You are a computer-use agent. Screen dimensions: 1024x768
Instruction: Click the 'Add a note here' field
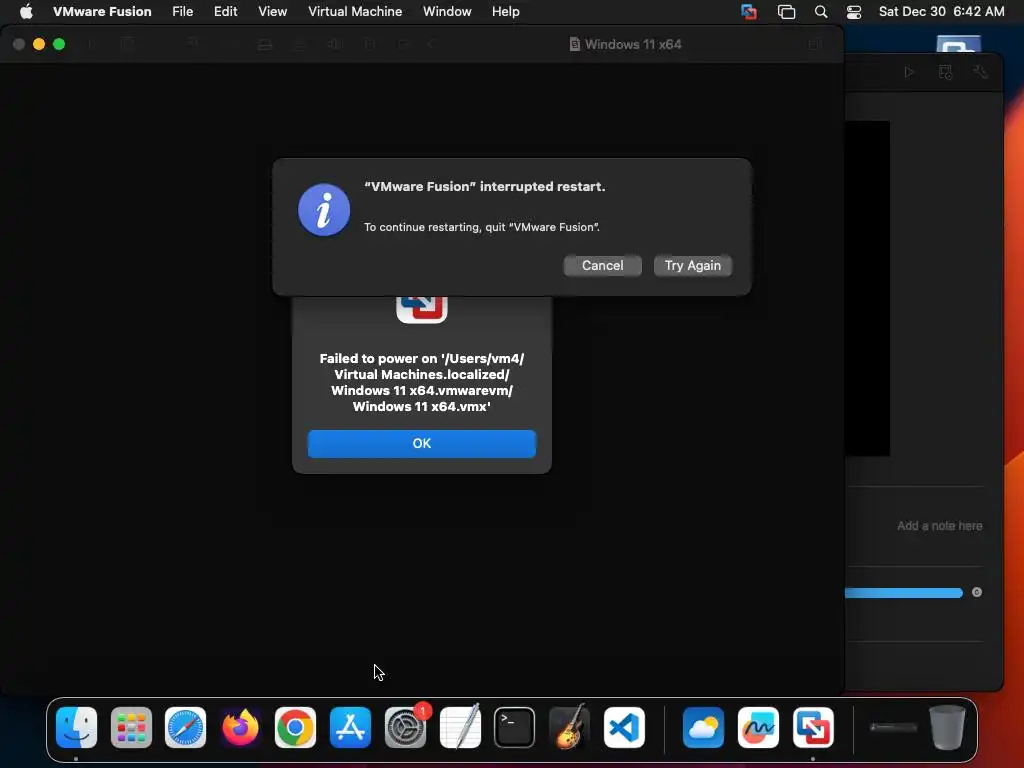click(x=939, y=526)
